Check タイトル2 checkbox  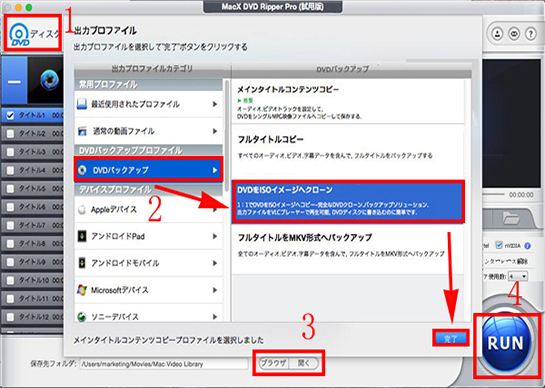tap(10, 134)
